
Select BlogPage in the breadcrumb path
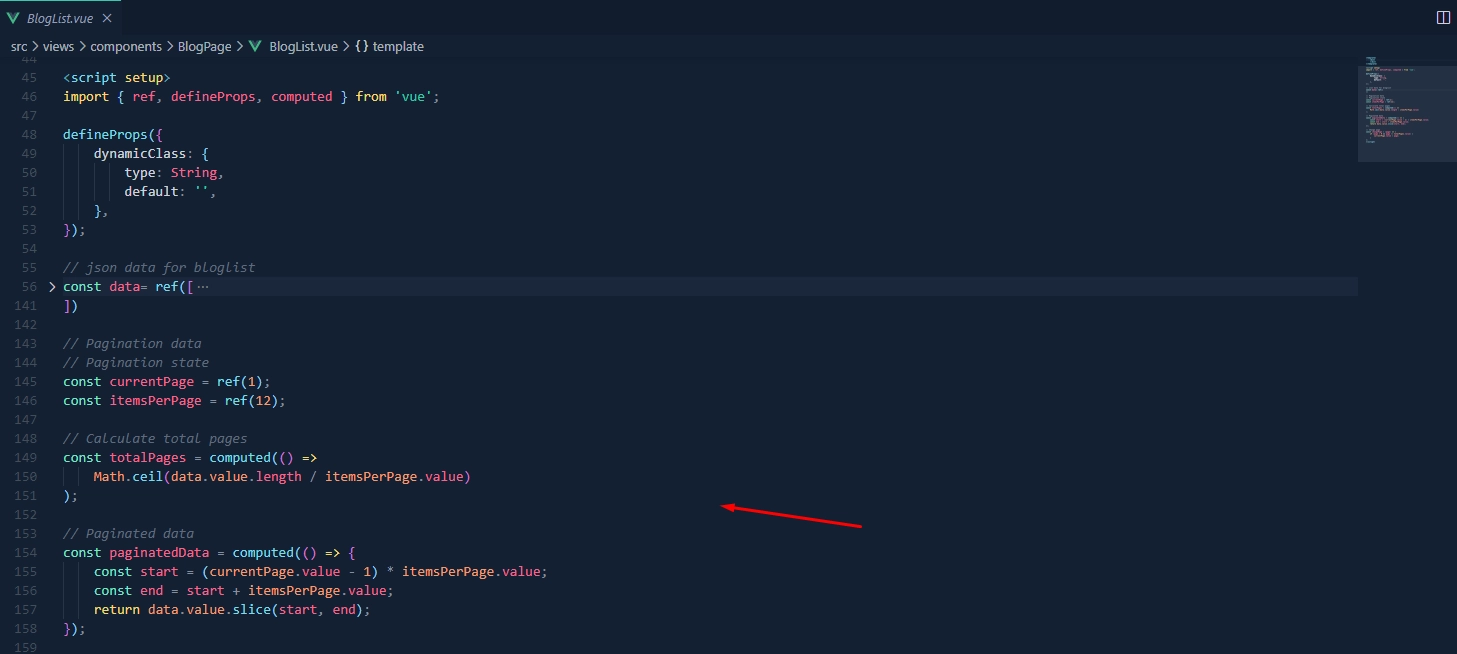coord(204,46)
